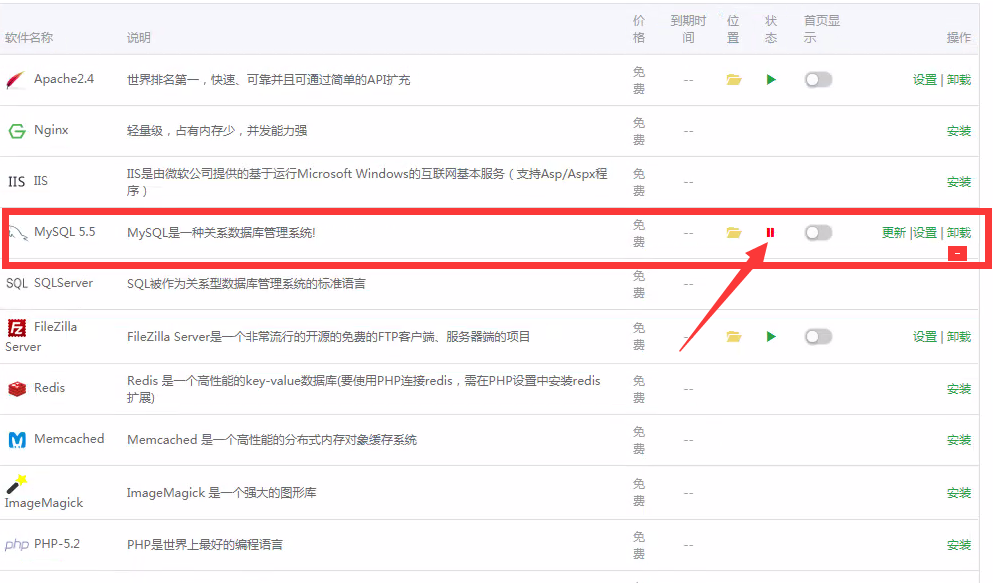This screenshot has height=583, width=993.
Task: Click the Redis red cube logo
Action: [x=17, y=389]
